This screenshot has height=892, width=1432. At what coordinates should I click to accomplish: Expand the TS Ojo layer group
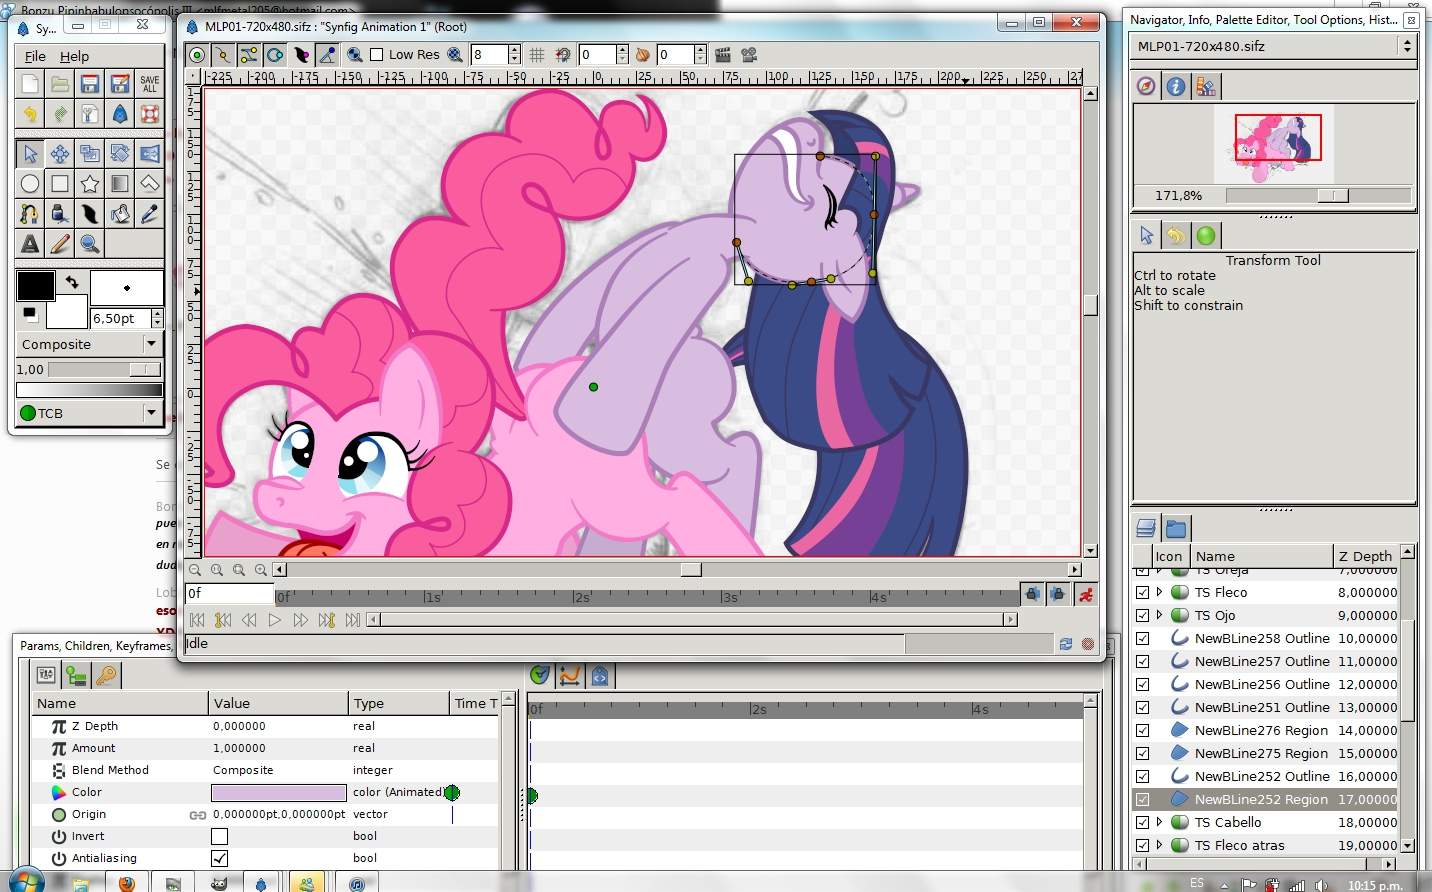[1160, 615]
